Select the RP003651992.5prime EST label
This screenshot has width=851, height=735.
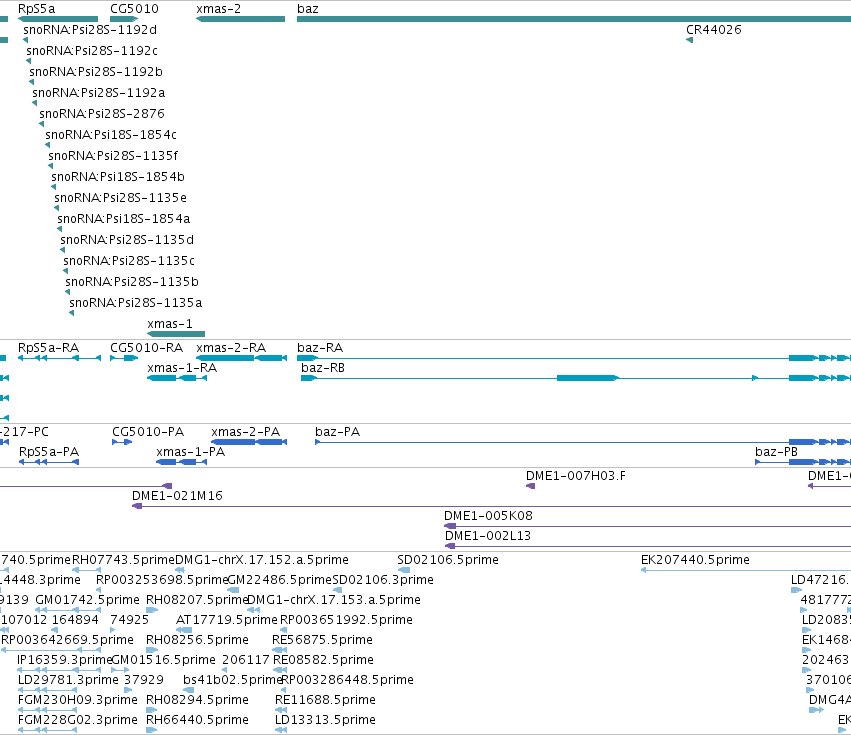point(346,620)
